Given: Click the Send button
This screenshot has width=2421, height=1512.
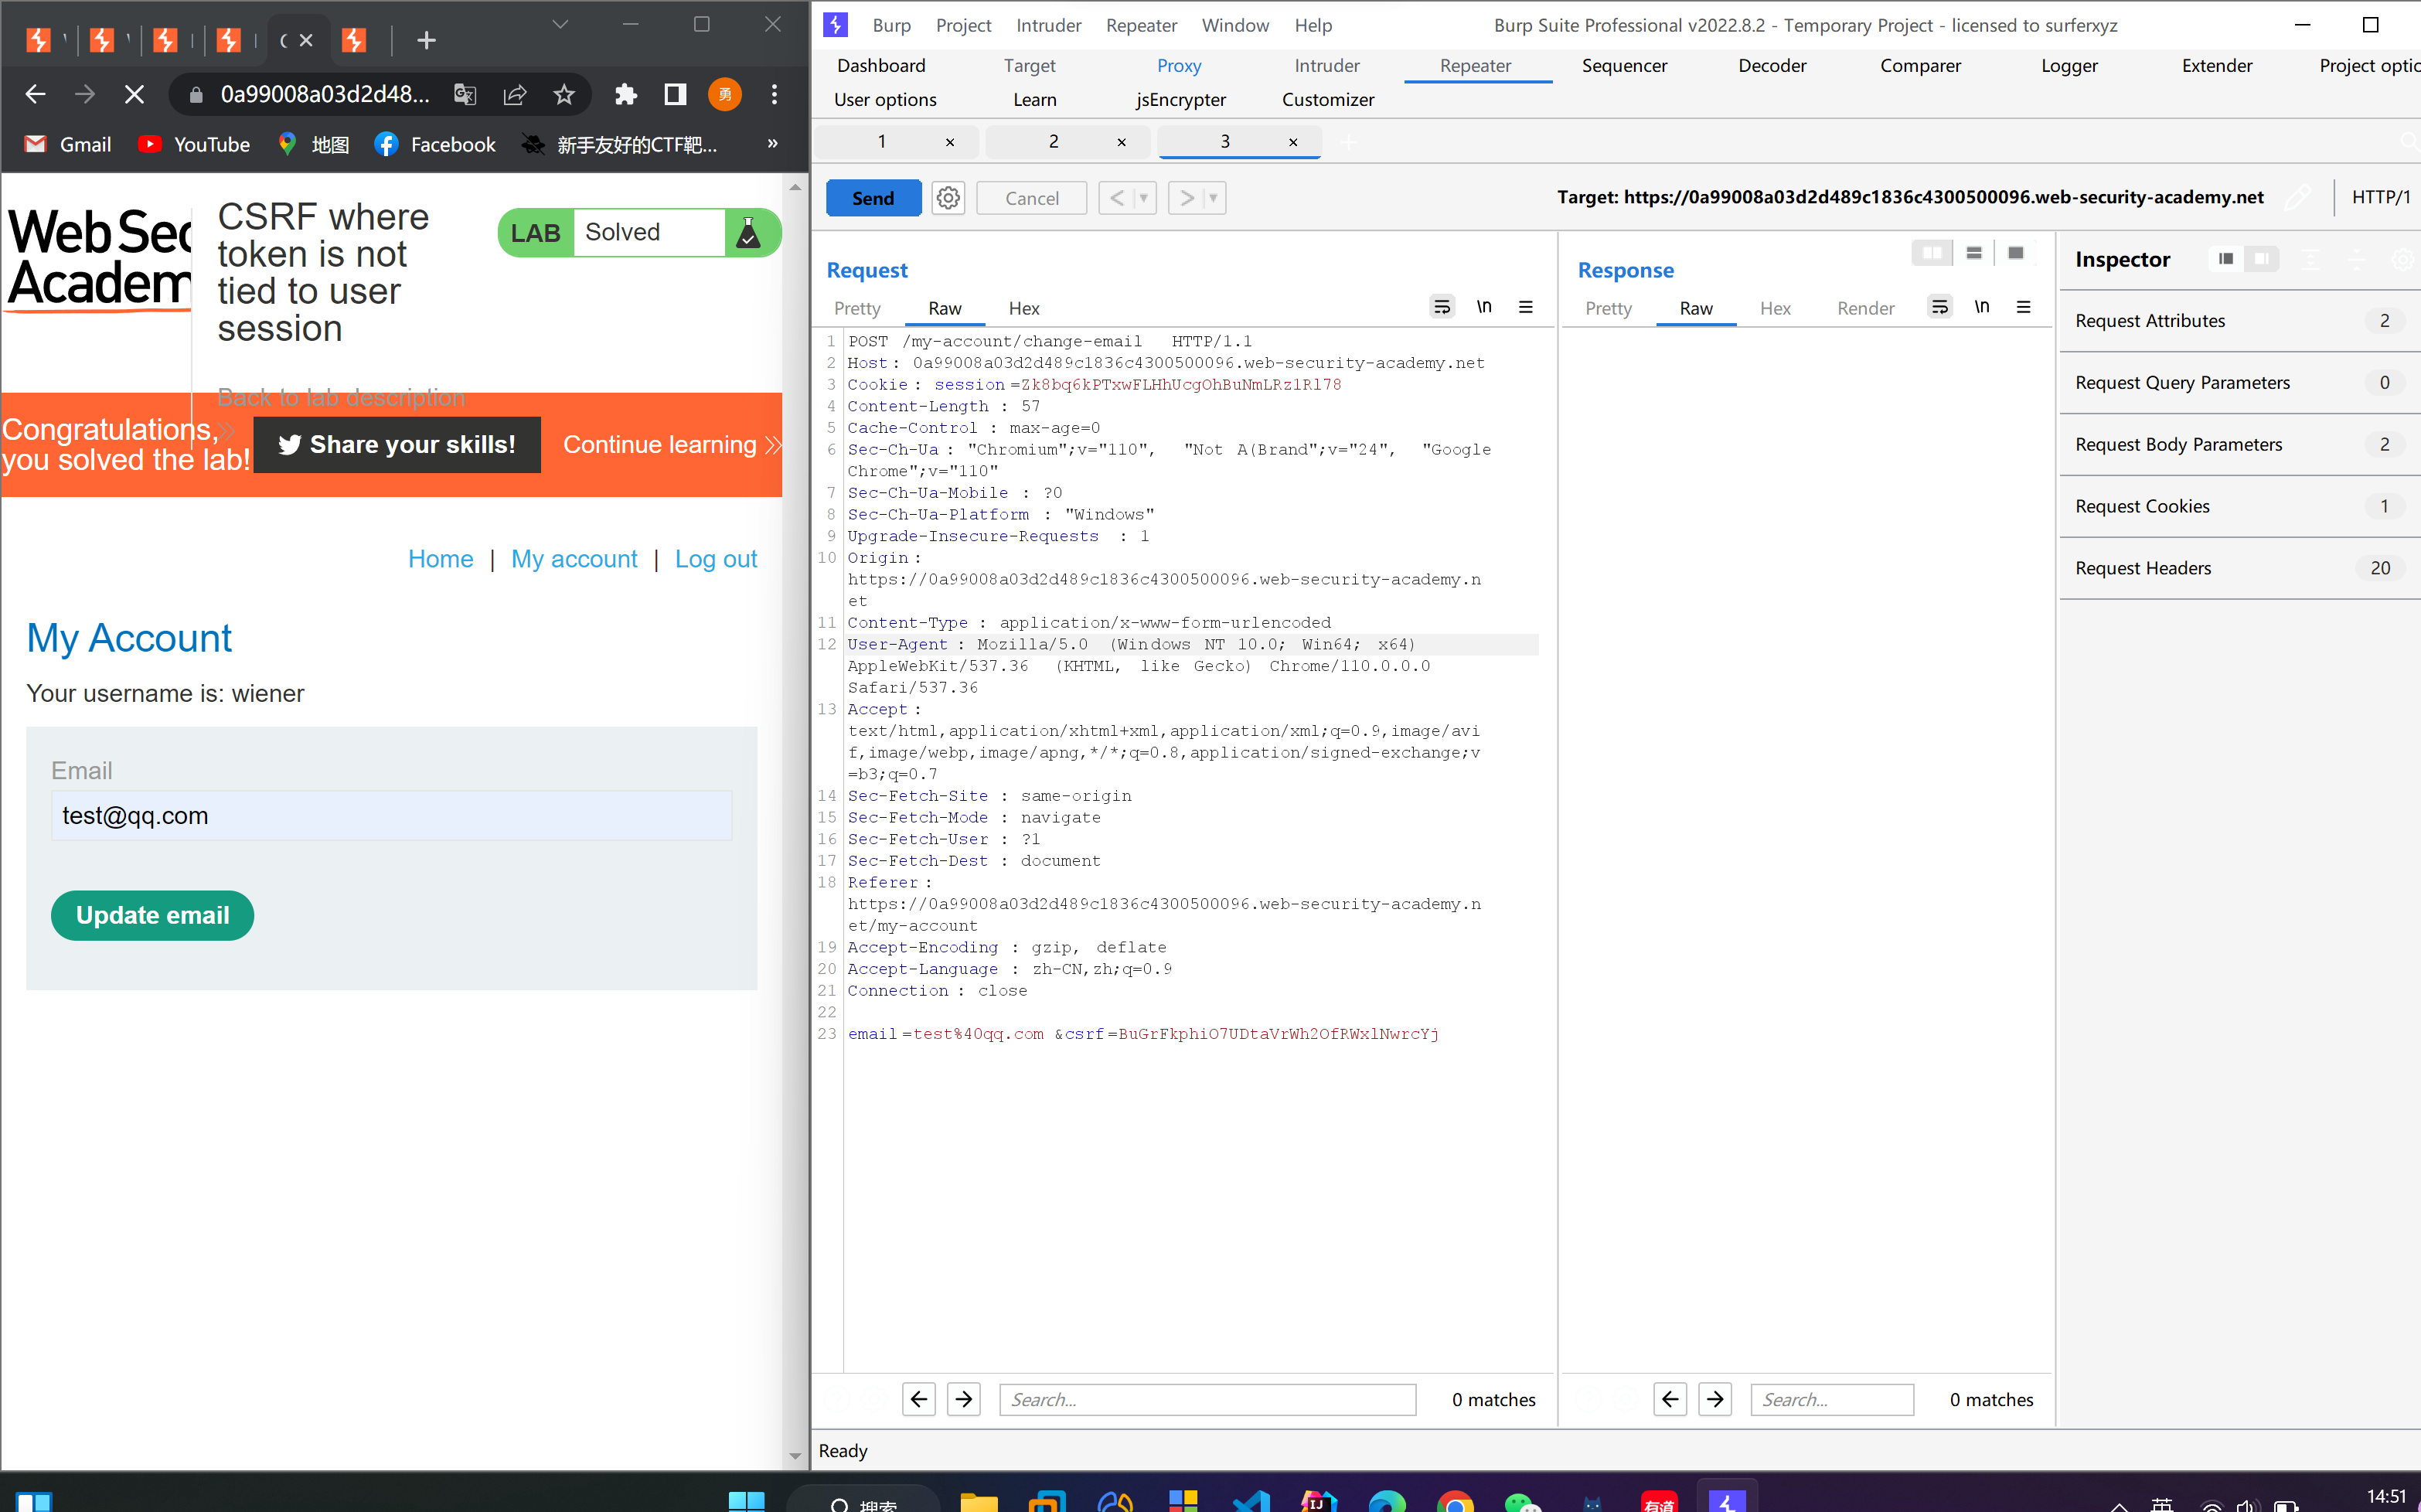Looking at the screenshot, I should [872, 198].
